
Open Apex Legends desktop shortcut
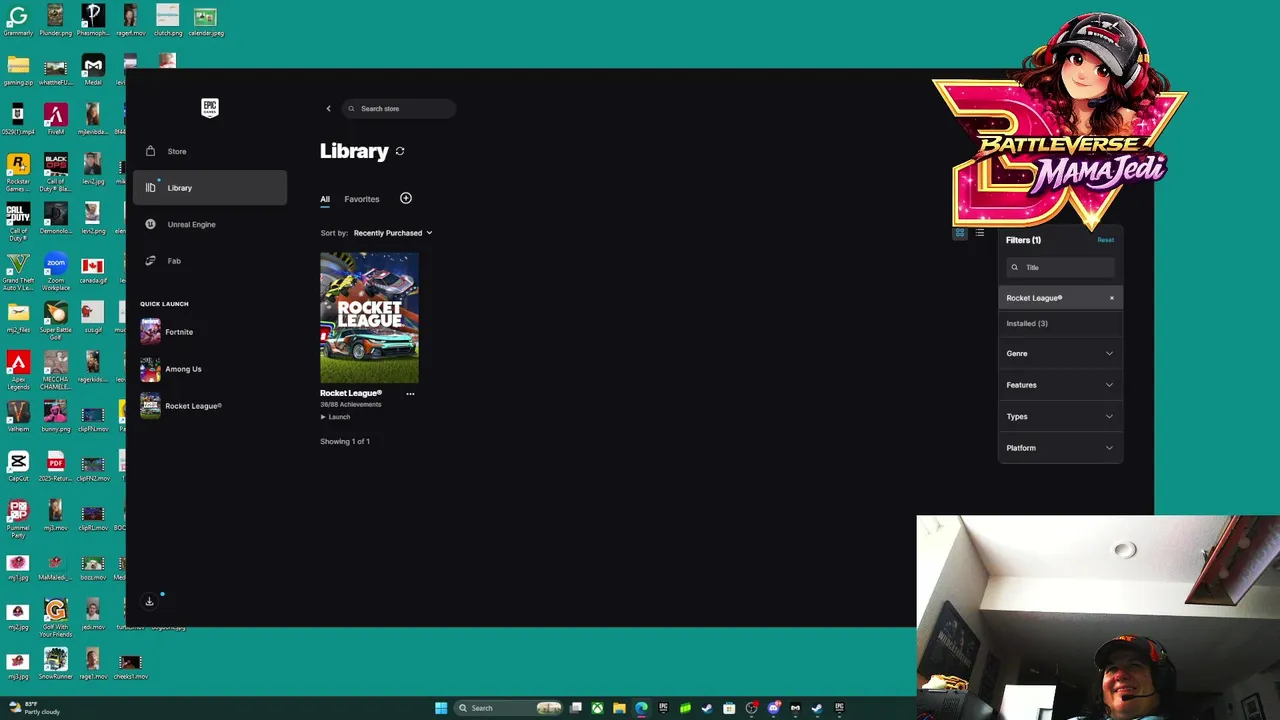click(18, 369)
